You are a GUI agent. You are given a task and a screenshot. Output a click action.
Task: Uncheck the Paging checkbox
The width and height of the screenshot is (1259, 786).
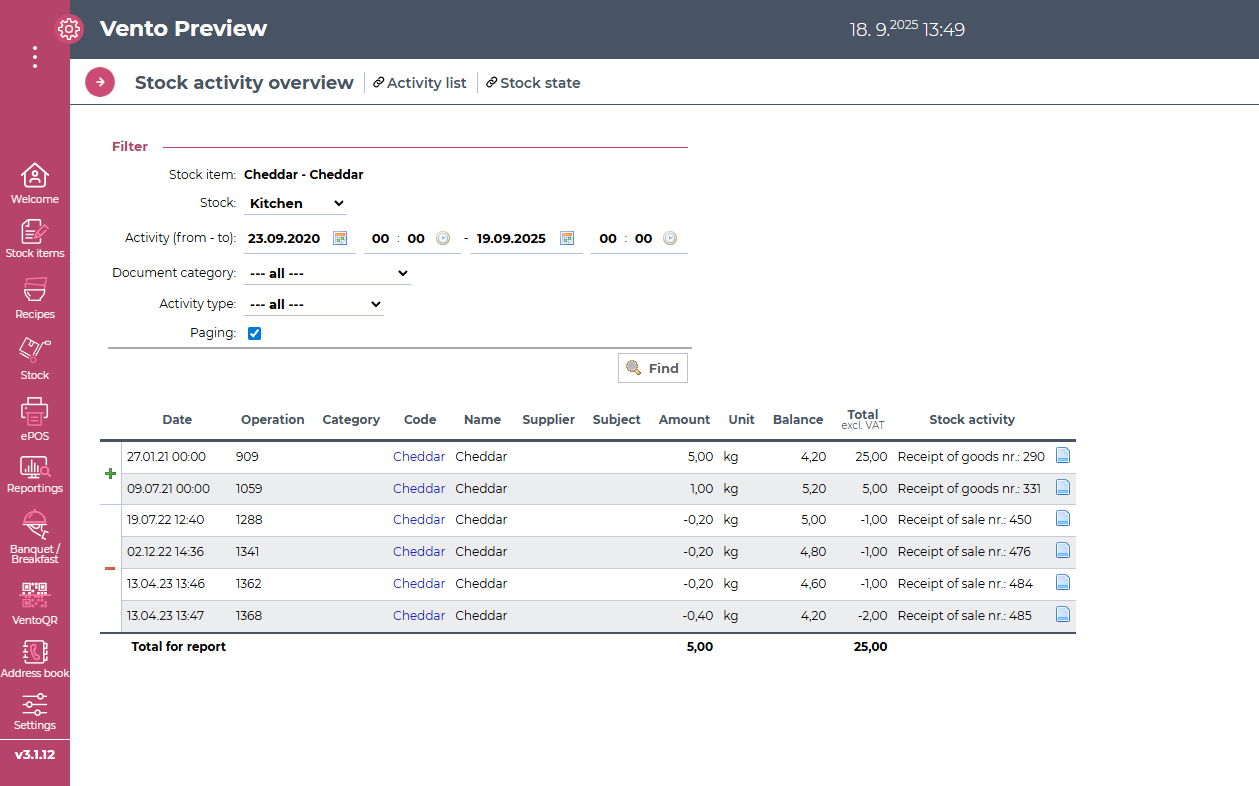[254, 333]
